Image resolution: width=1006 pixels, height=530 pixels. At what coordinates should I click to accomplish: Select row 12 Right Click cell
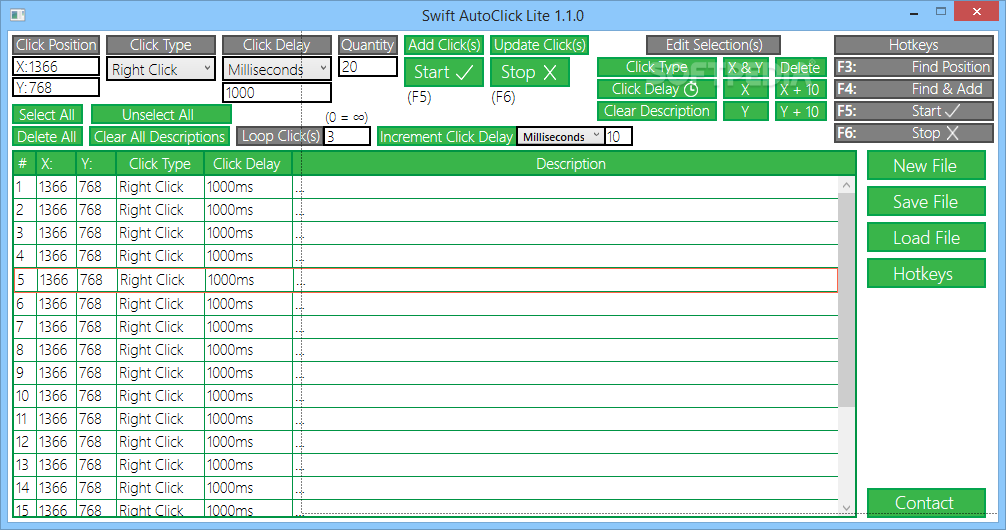point(160,442)
